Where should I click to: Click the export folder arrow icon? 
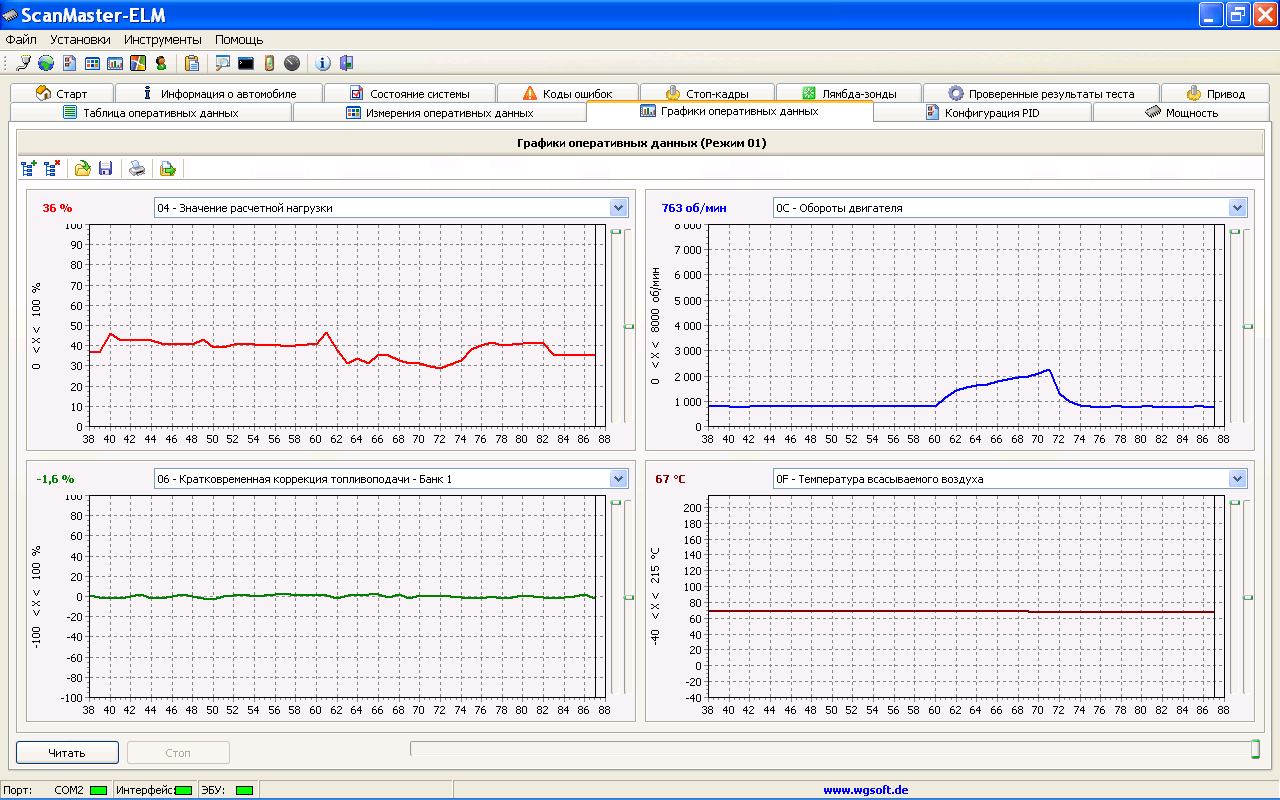coord(168,168)
